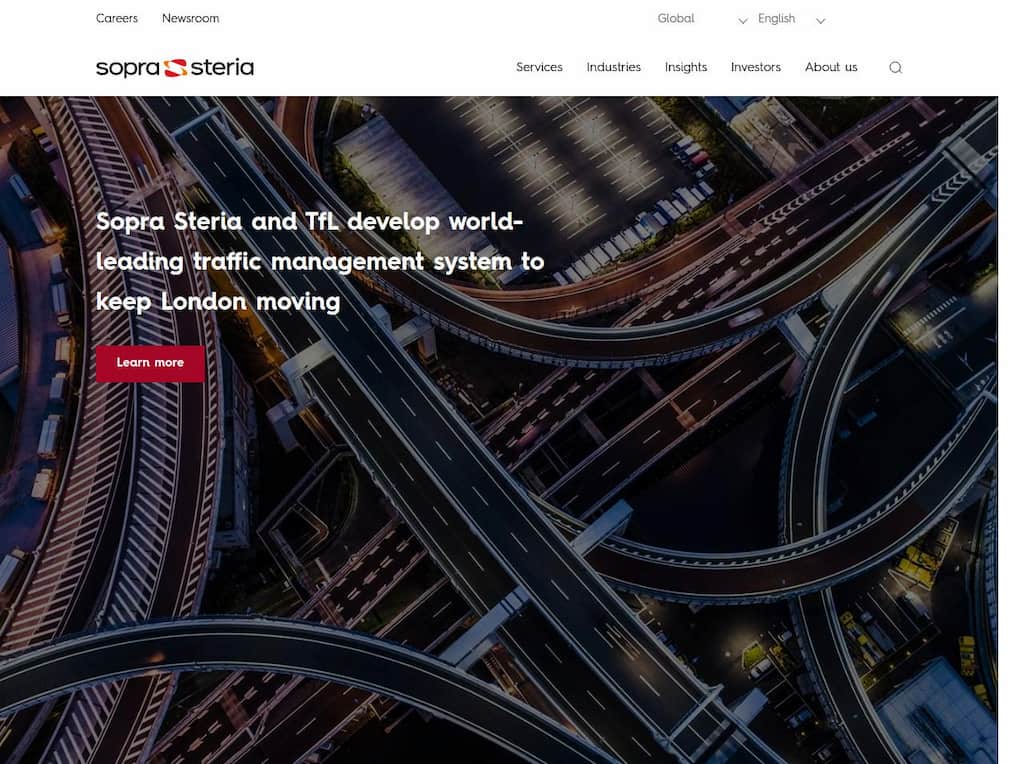
Task: Open the Investors section
Action: coord(756,67)
